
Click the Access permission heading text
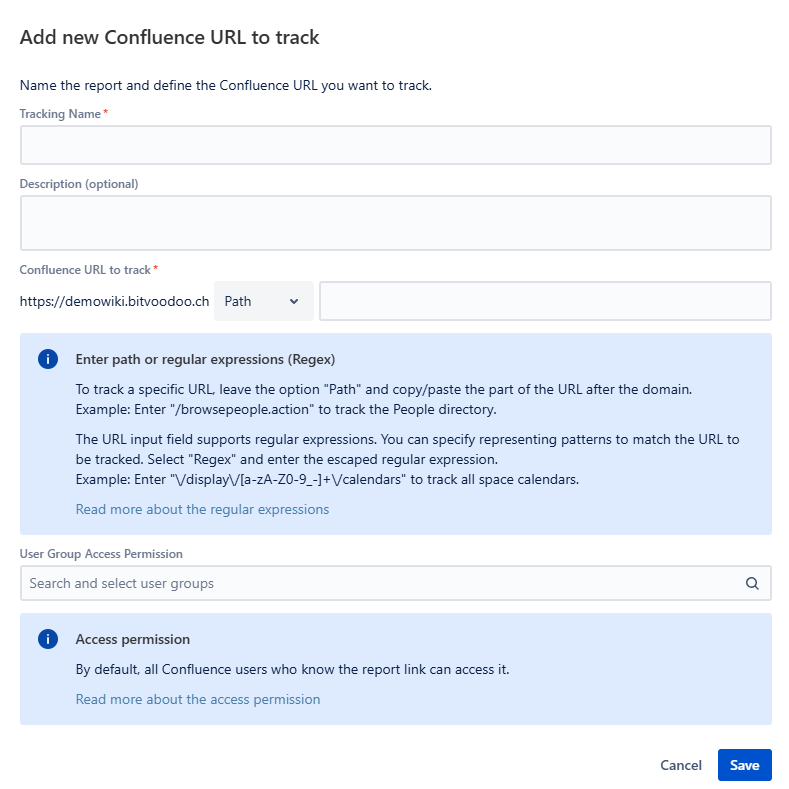point(133,639)
